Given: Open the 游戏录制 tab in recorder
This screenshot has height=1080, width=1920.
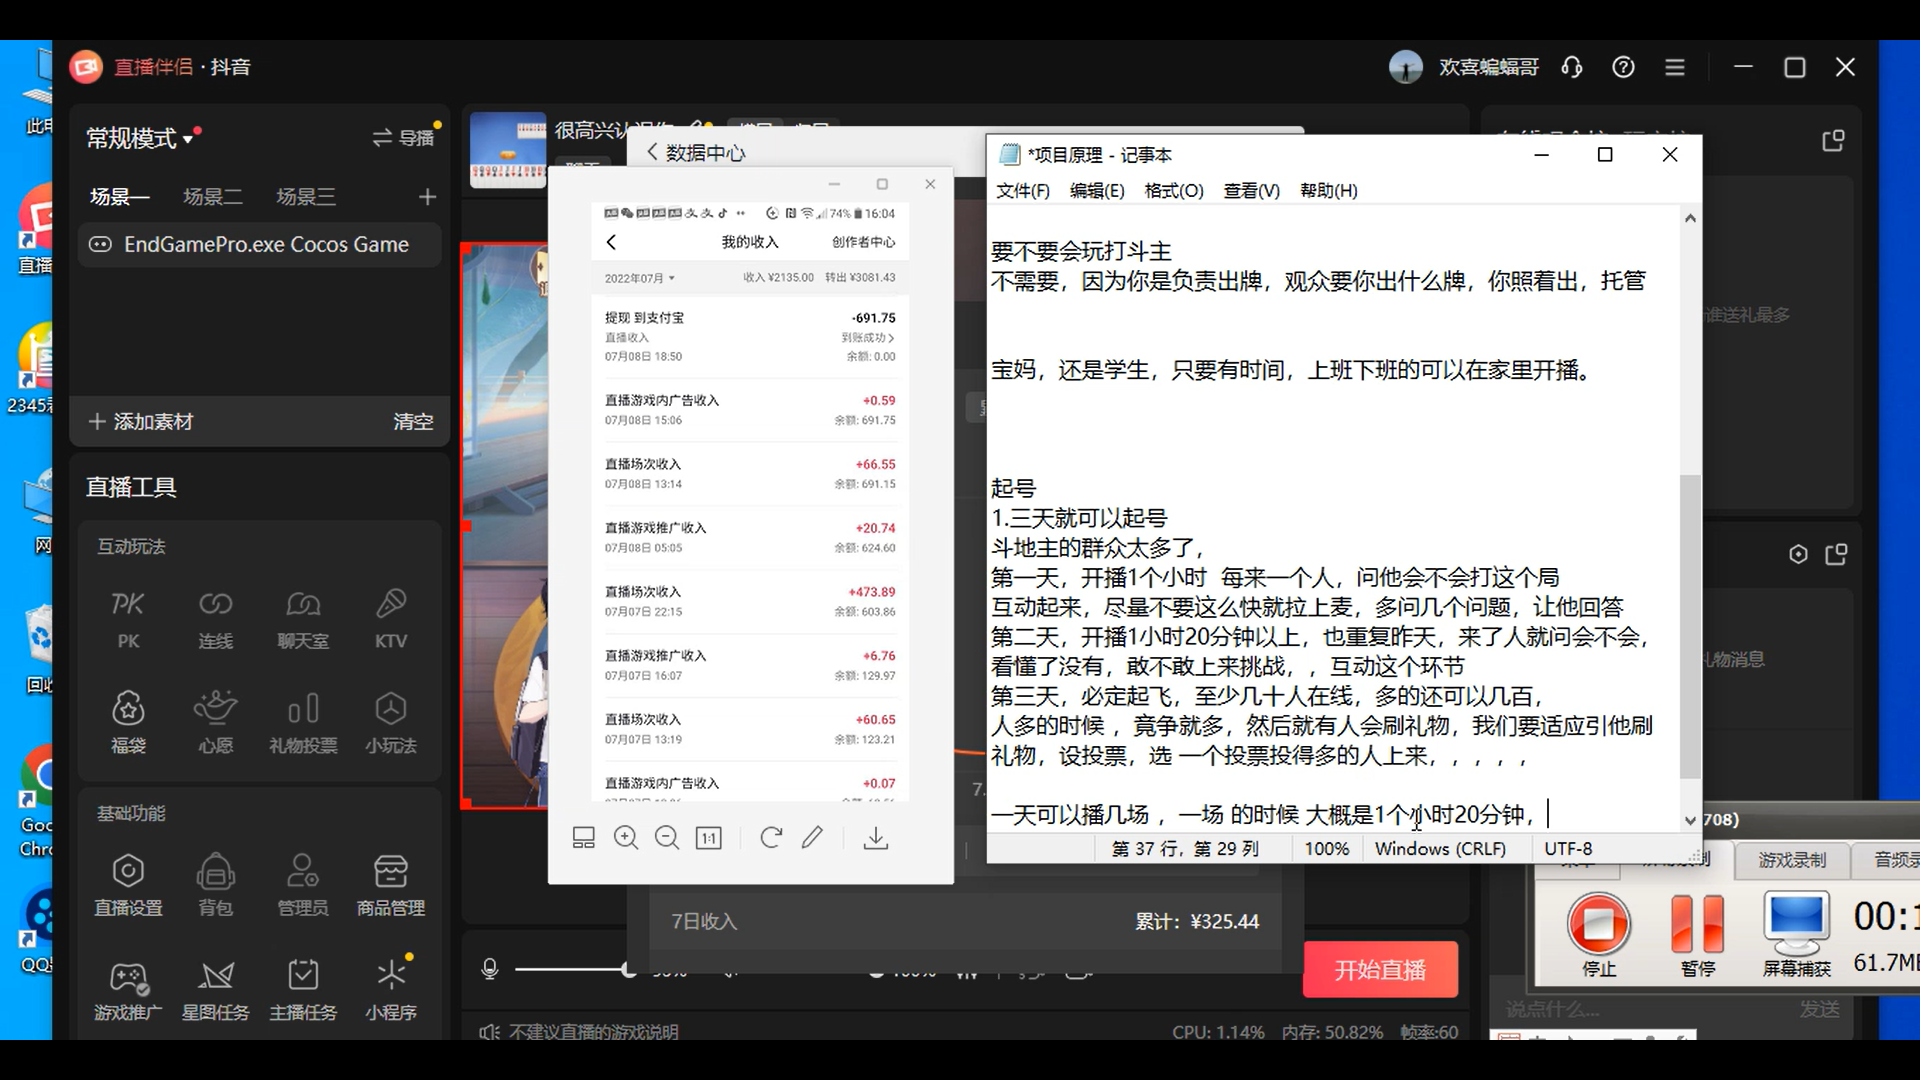Looking at the screenshot, I should click(1792, 860).
